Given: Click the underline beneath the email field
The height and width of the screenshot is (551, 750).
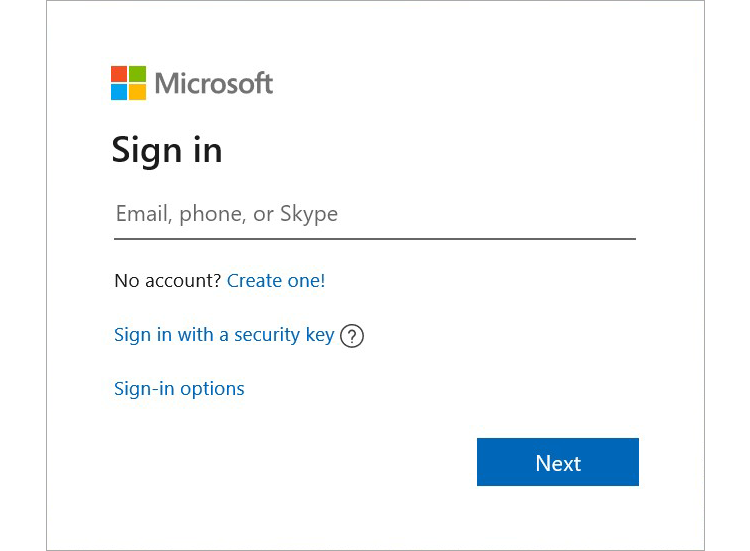Looking at the screenshot, I should [x=375, y=239].
